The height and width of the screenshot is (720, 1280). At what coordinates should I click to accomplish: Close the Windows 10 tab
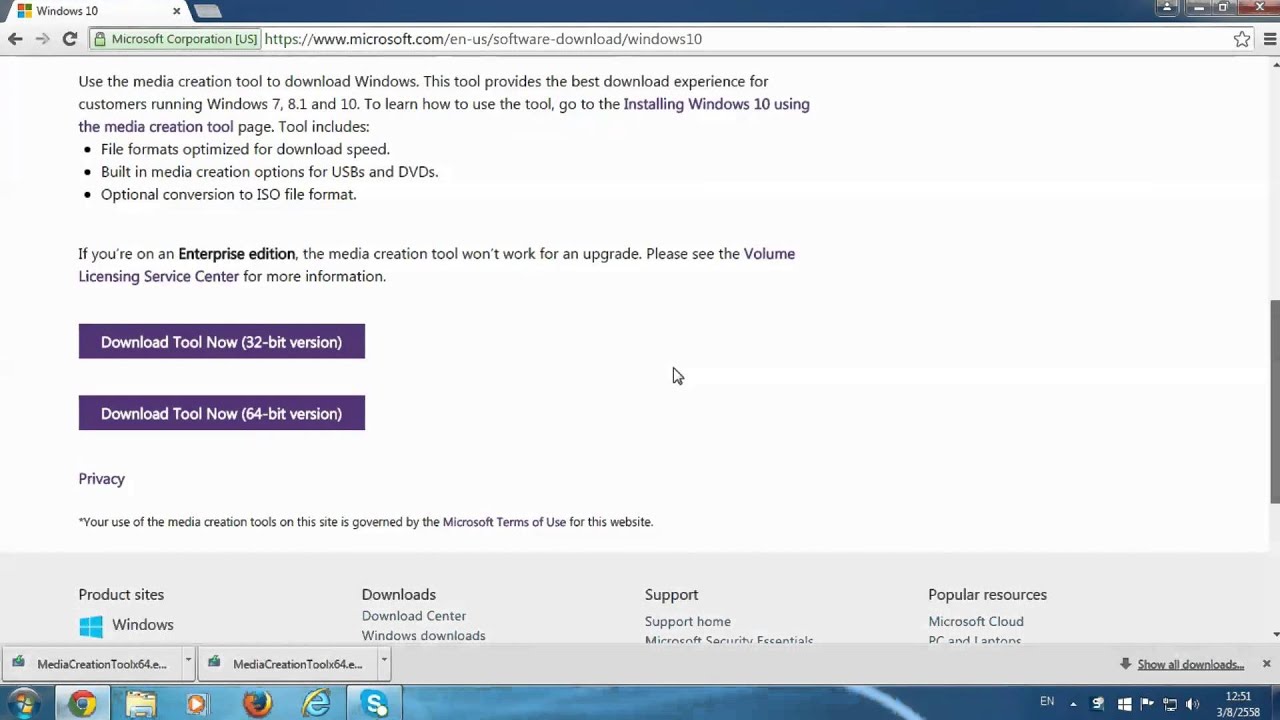177,11
